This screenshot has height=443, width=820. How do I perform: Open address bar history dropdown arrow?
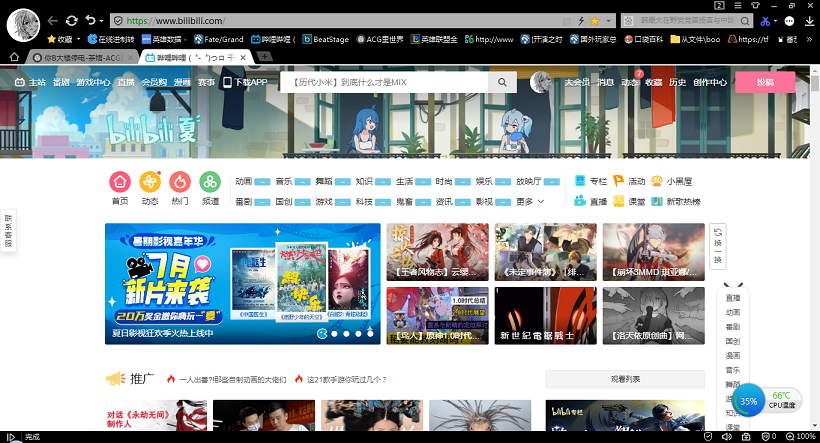pyautogui.click(x=608, y=21)
